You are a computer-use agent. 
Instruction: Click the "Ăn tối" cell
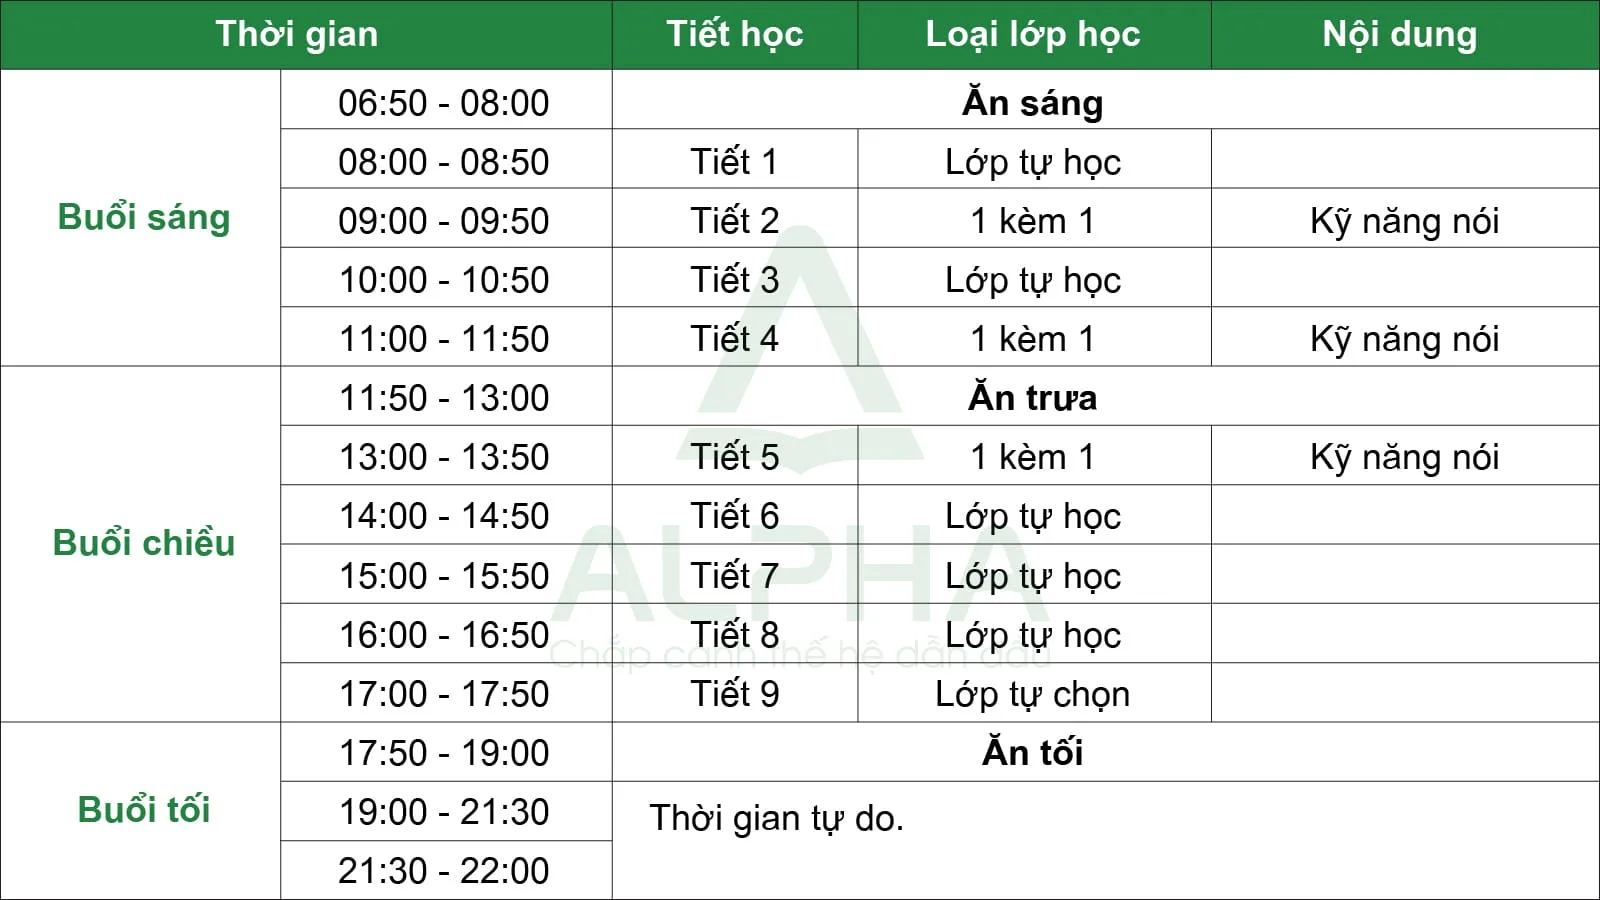[x=1033, y=752]
